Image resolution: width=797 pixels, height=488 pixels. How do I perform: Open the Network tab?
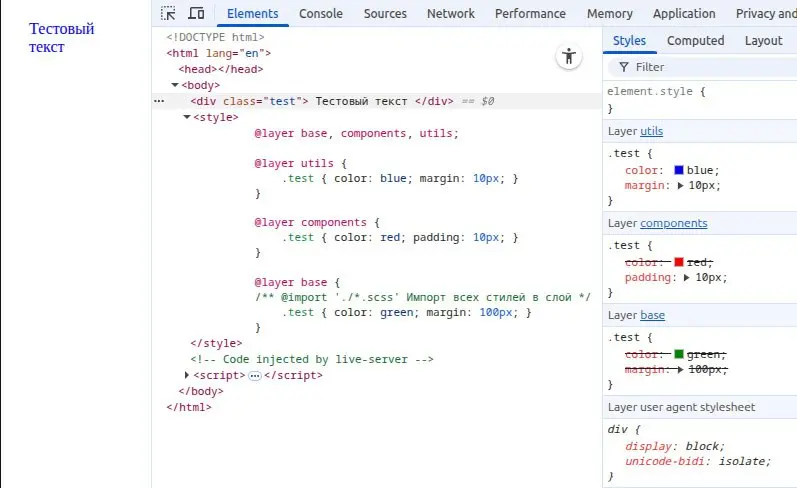tap(451, 14)
